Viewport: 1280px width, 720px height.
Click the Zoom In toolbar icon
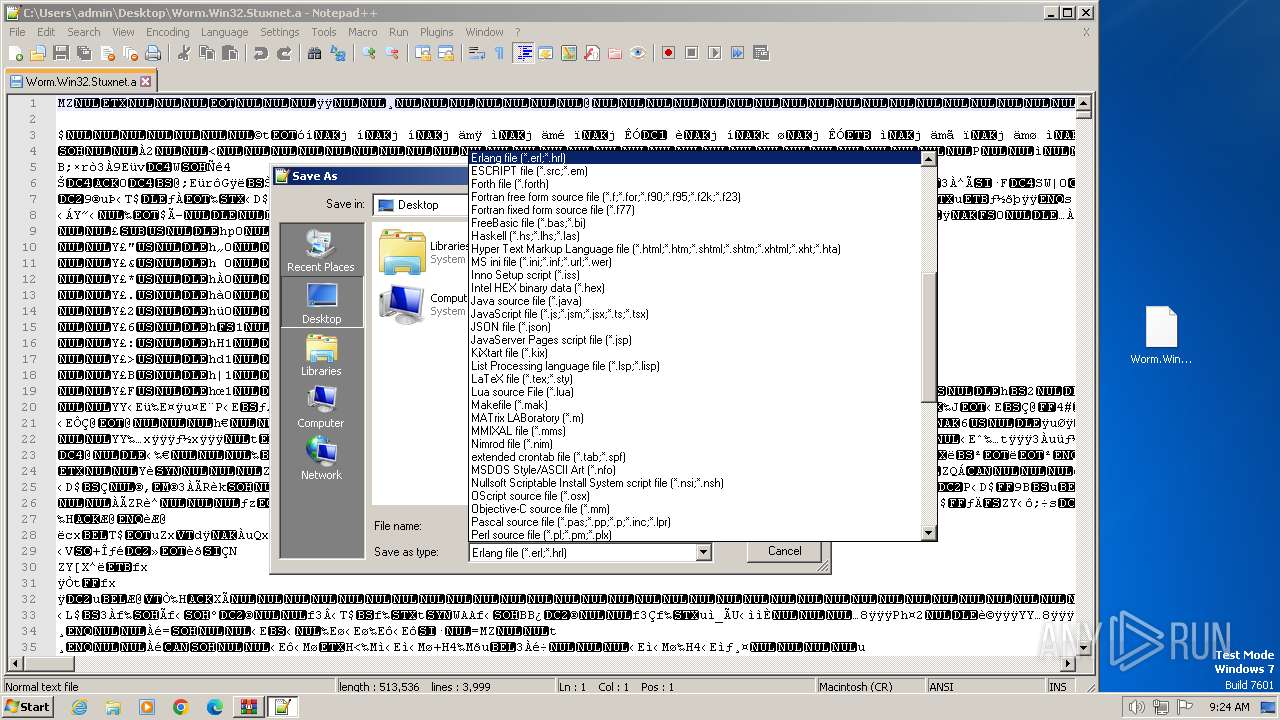(370, 53)
